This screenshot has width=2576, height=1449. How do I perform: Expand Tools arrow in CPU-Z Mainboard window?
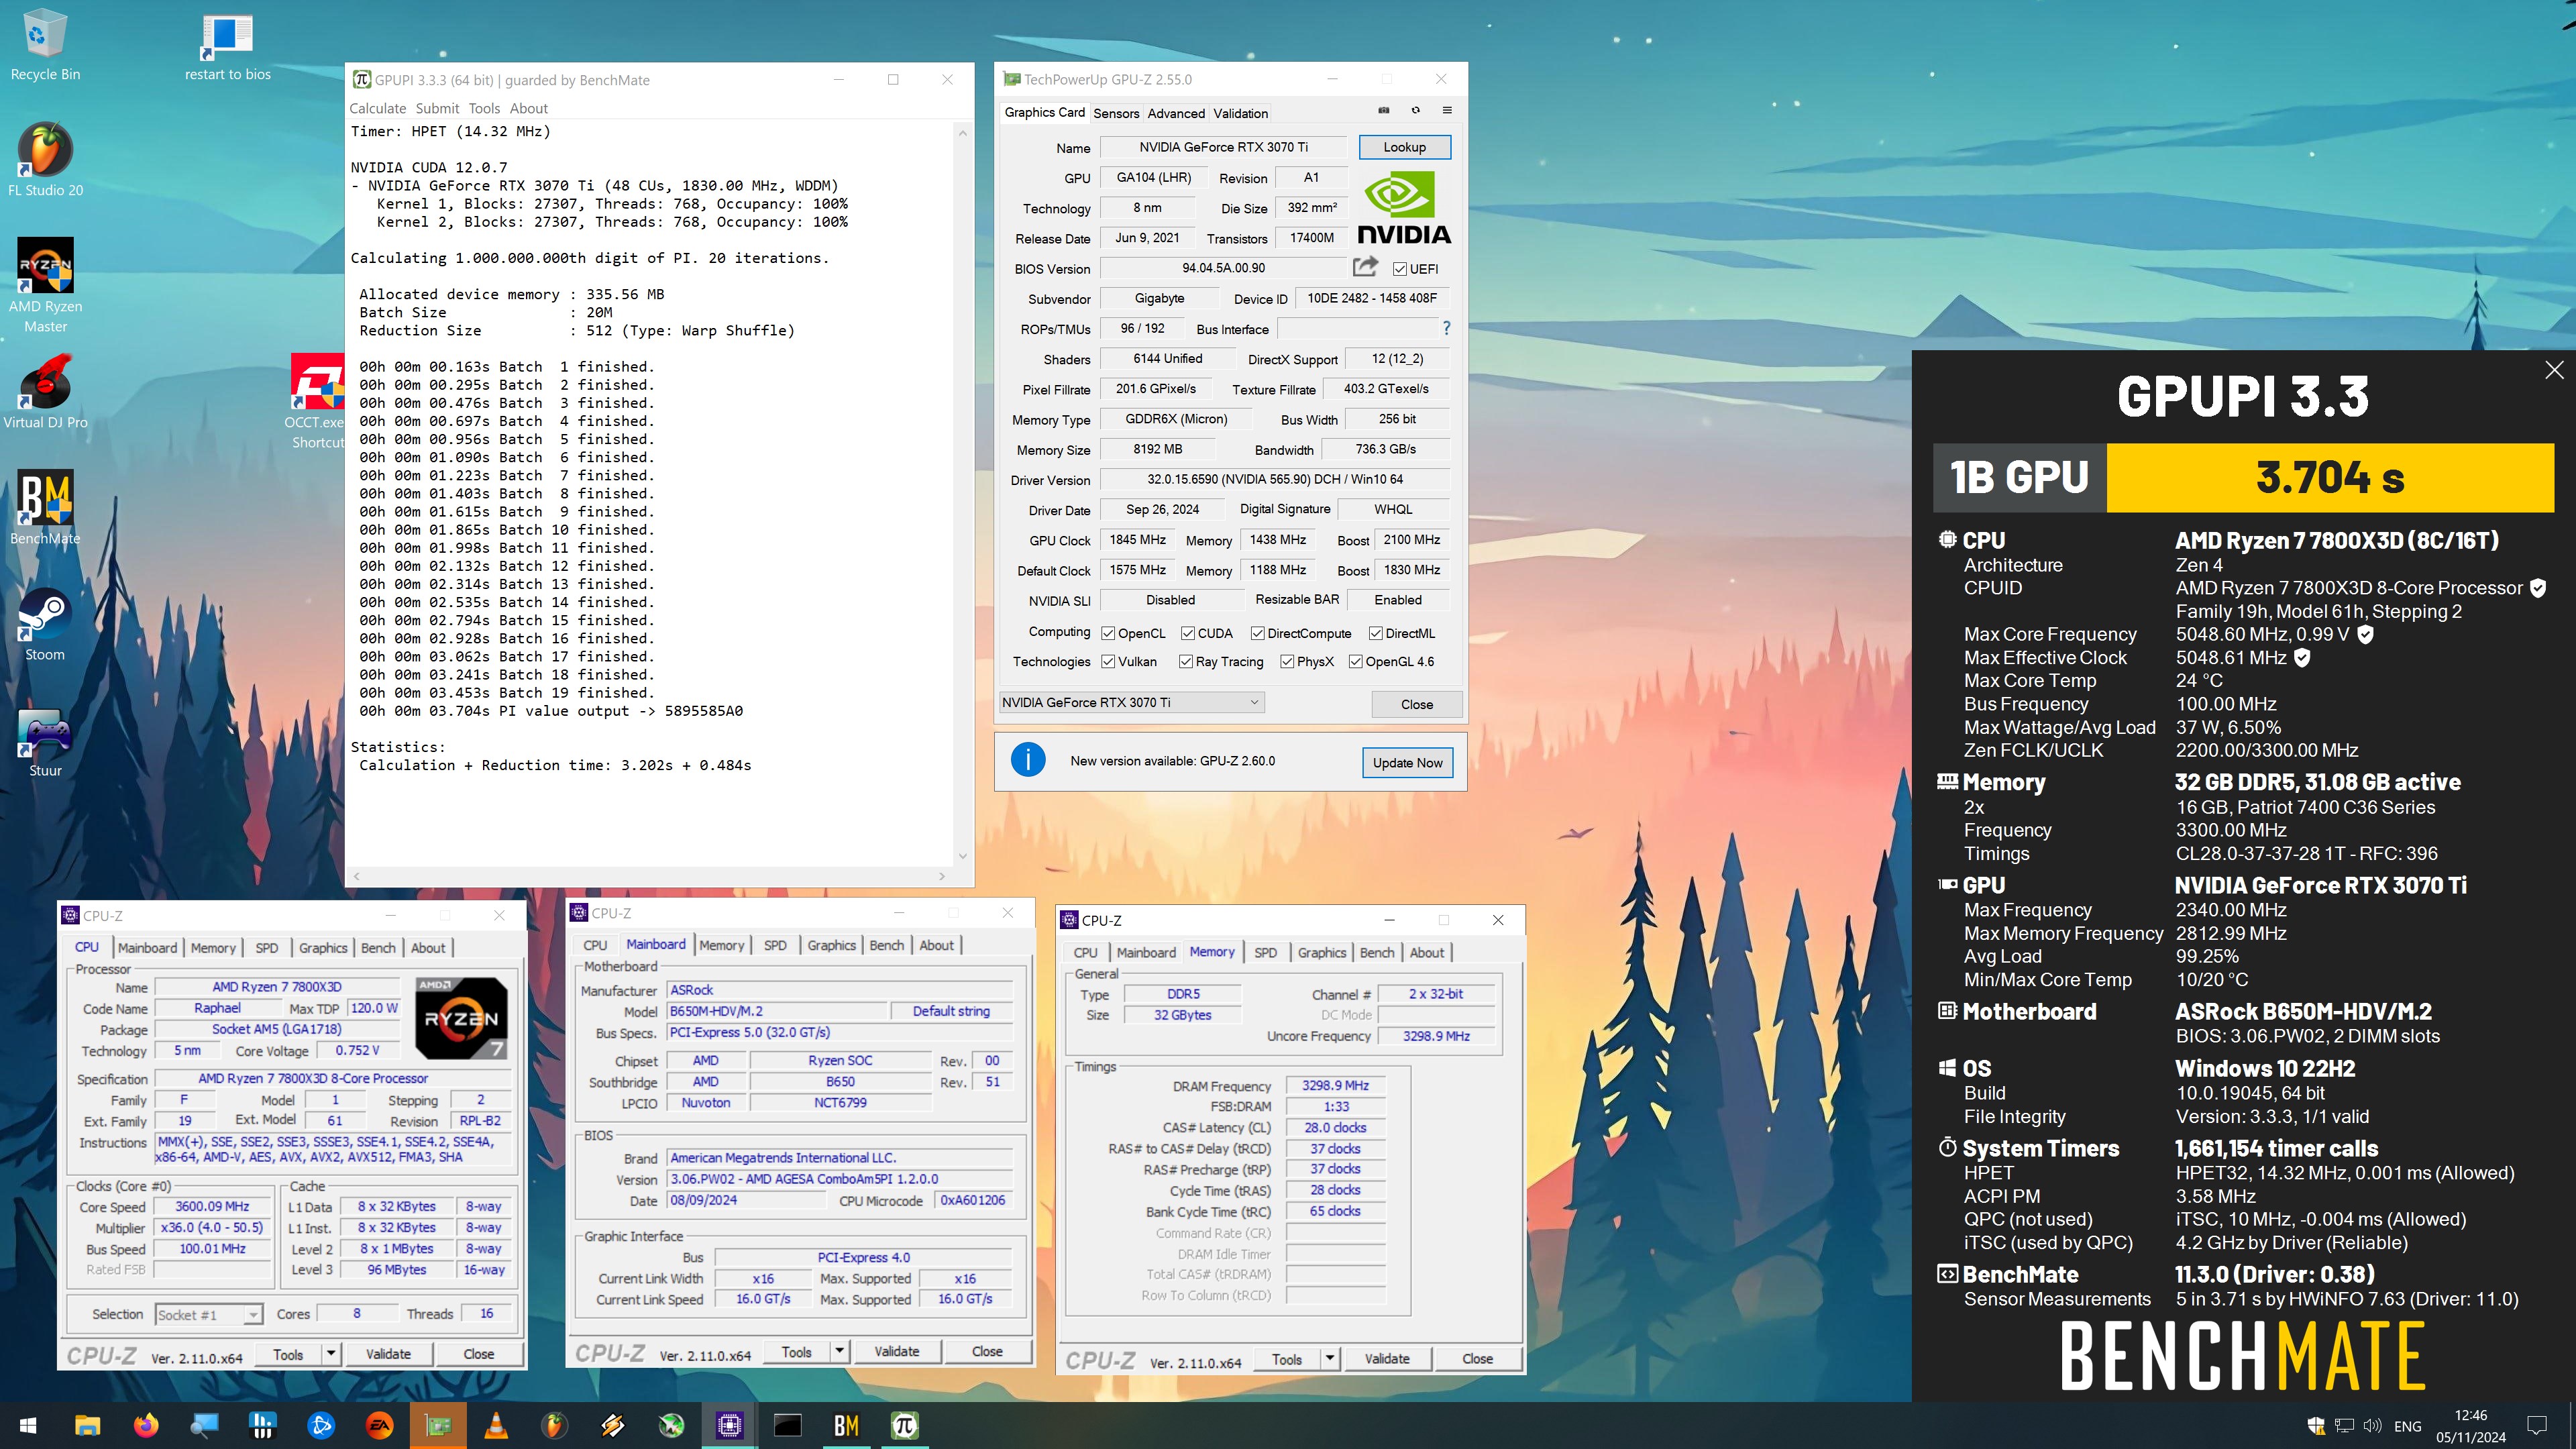coord(840,1351)
